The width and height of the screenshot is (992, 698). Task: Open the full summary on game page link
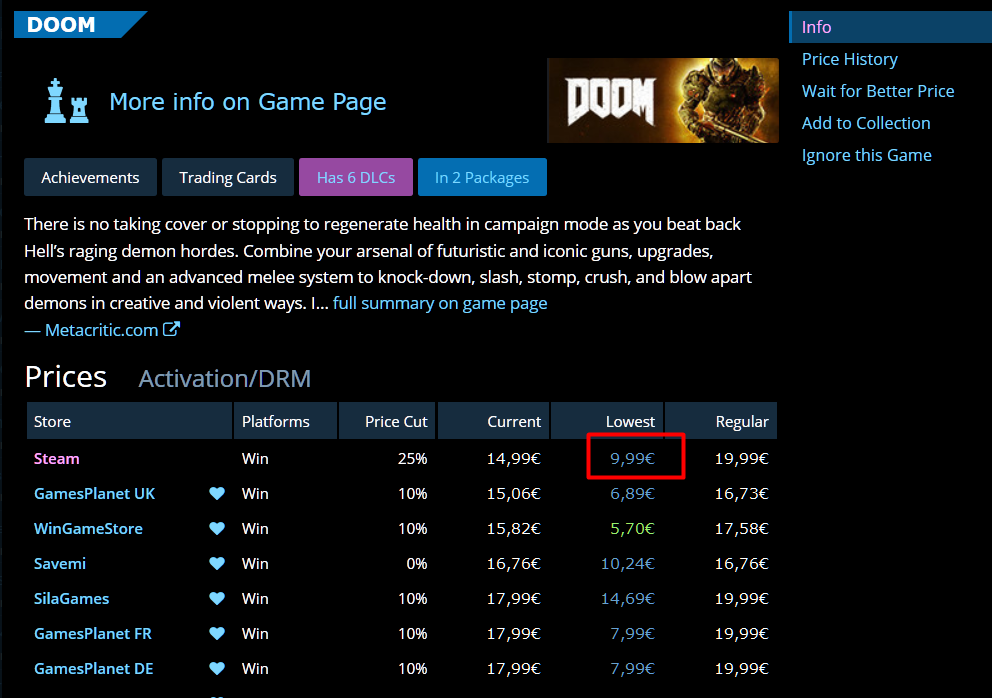(440, 303)
